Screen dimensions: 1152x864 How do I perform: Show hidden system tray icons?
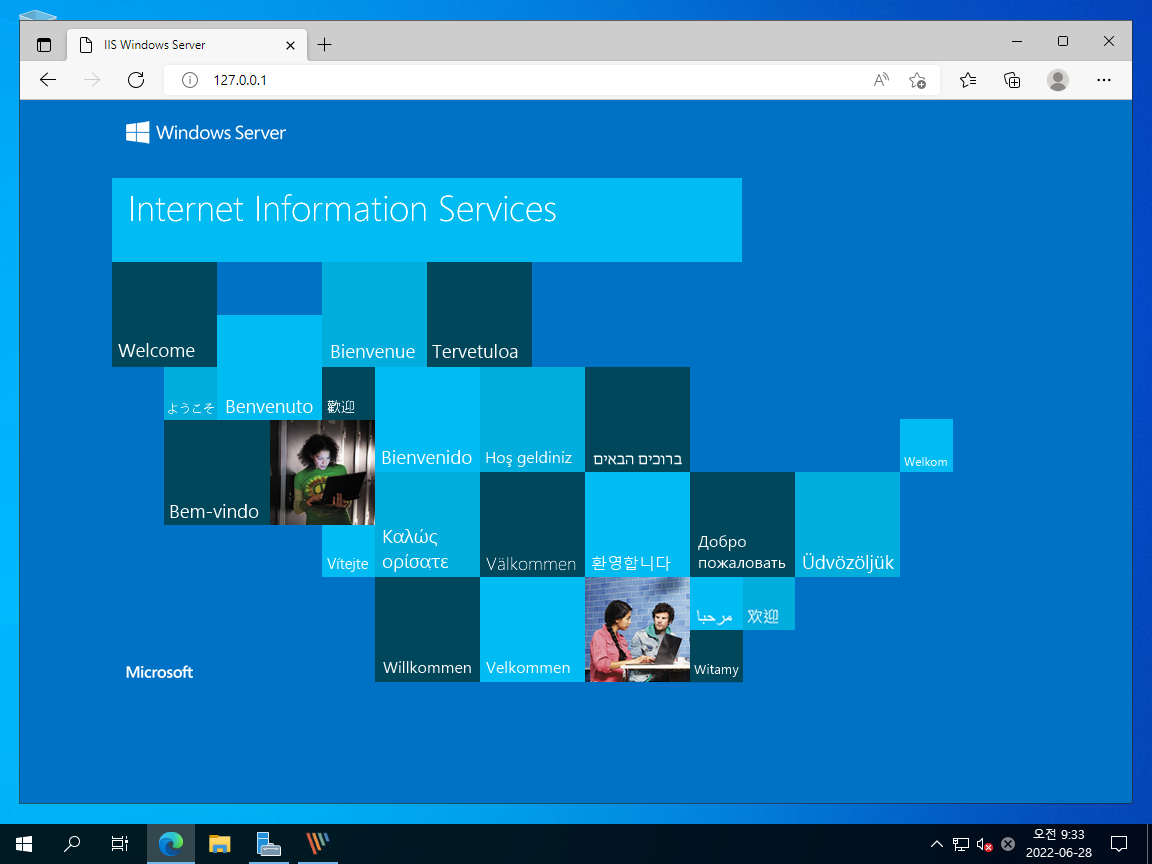point(936,844)
